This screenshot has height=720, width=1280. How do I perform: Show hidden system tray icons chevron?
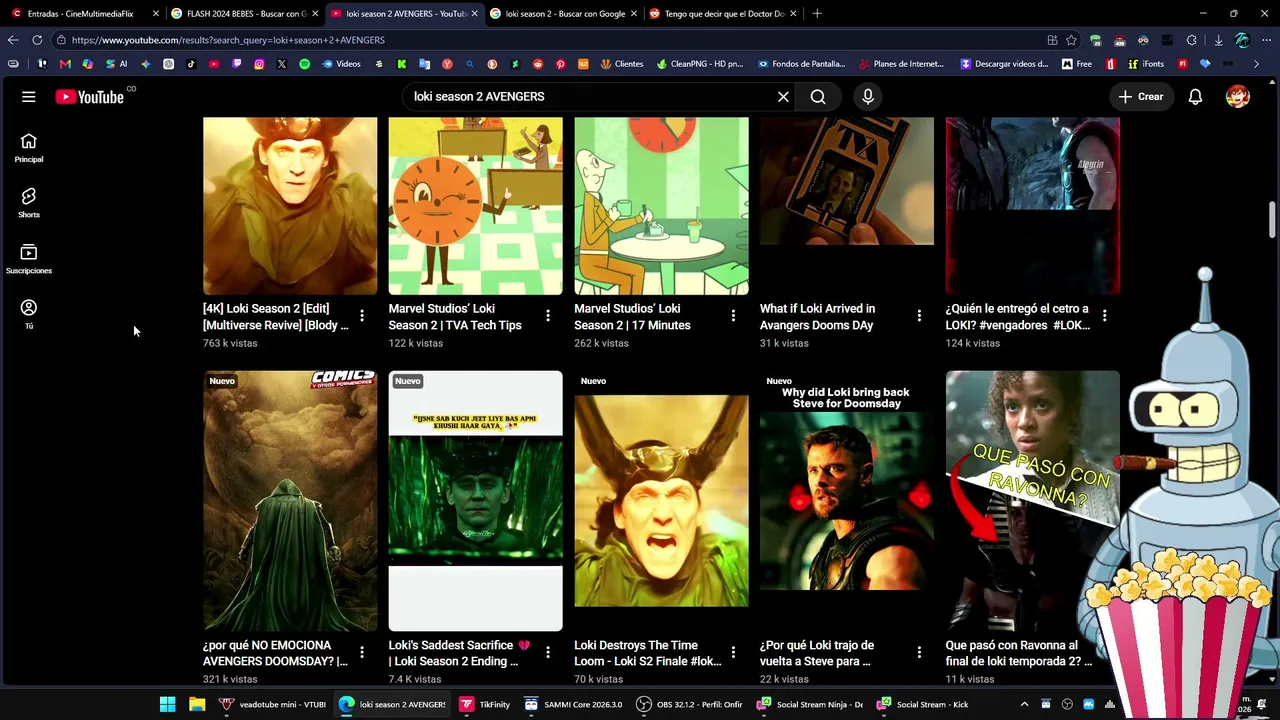coord(1024,704)
